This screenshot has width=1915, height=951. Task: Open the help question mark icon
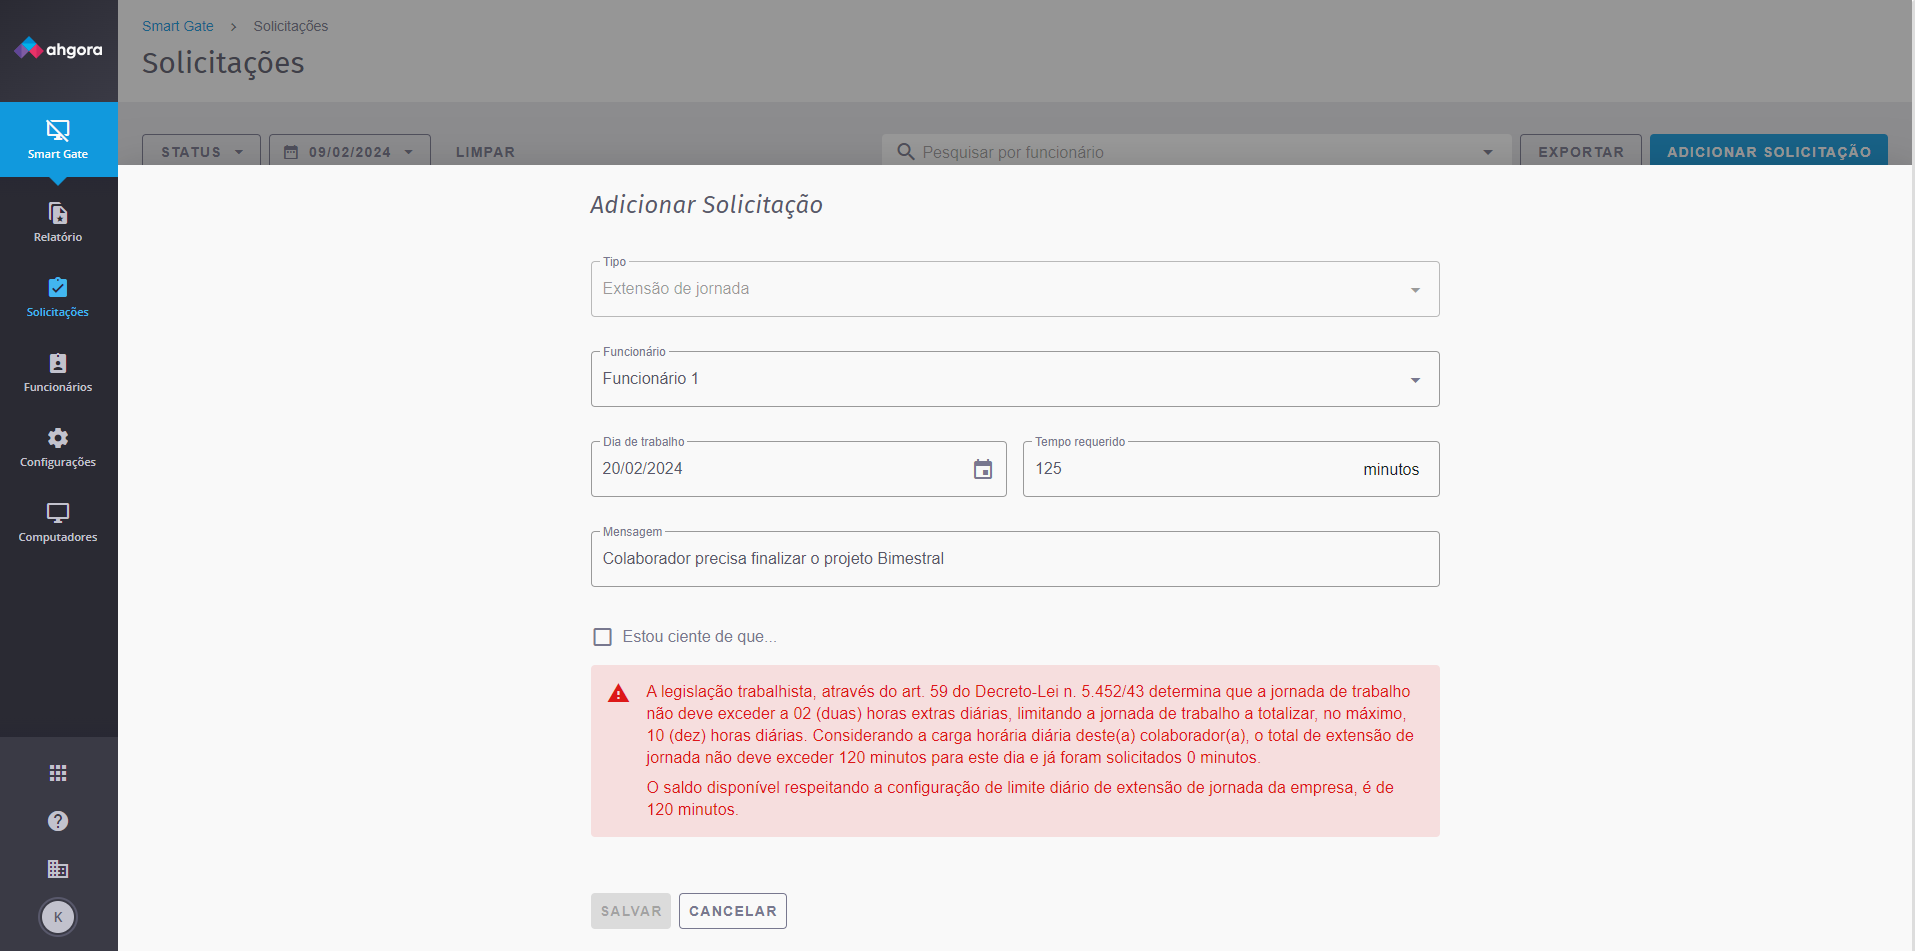coord(58,821)
